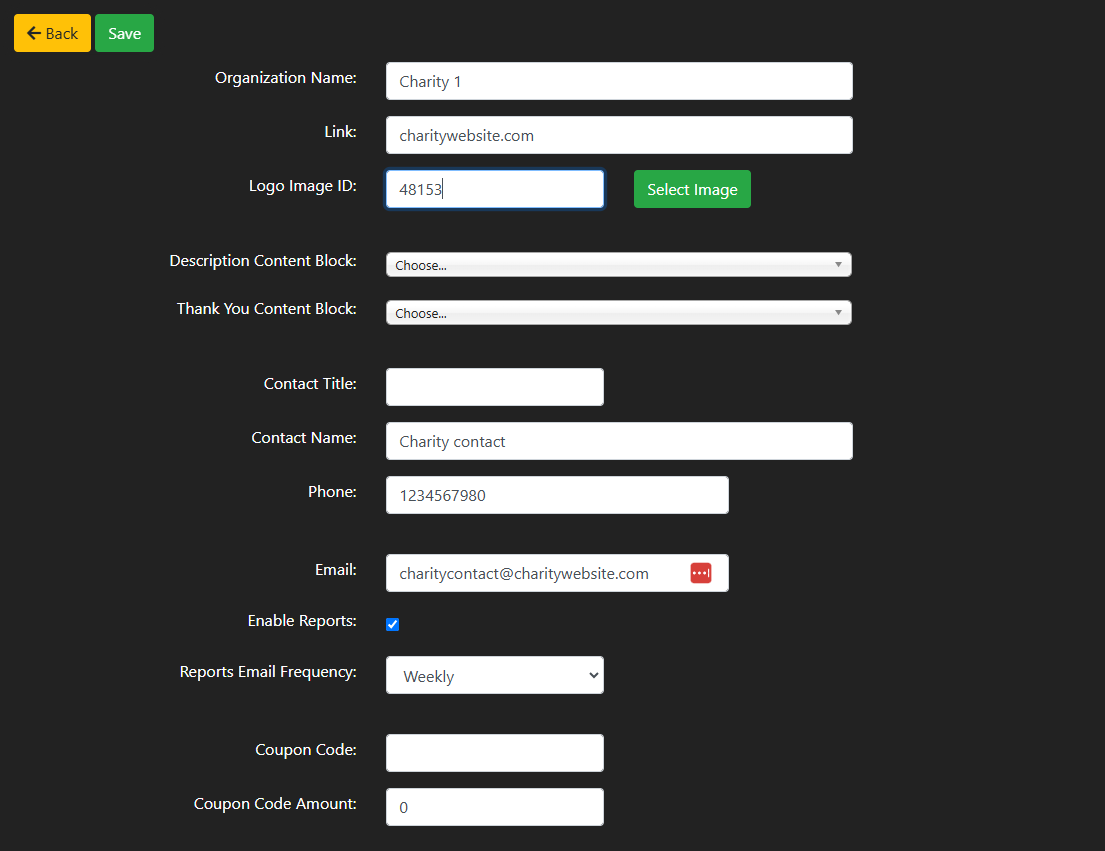This screenshot has height=851, width=1105.
Task: Click into the Link text field
Action: click(x=618, y=135)
